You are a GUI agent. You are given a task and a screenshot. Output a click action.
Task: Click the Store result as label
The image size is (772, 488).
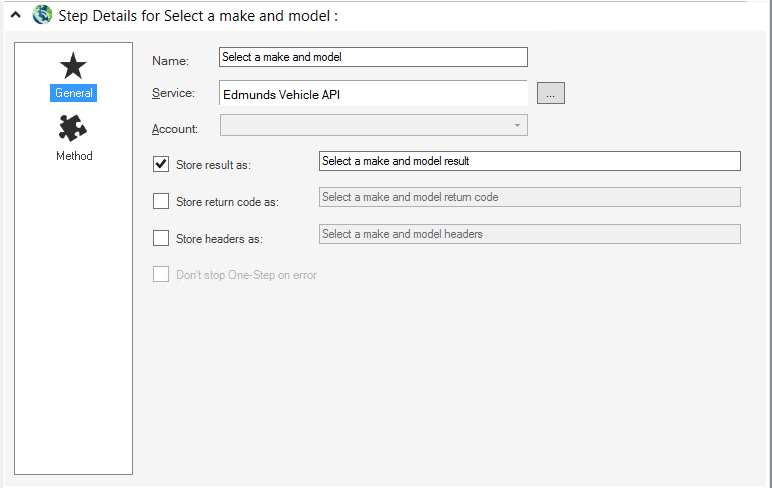tap(213, 165)
